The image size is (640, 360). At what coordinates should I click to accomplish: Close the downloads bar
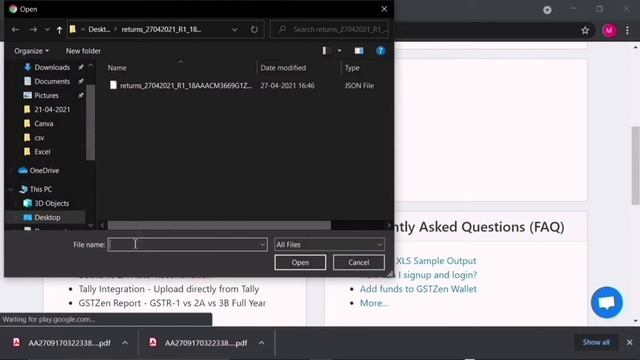click(629, 342)
